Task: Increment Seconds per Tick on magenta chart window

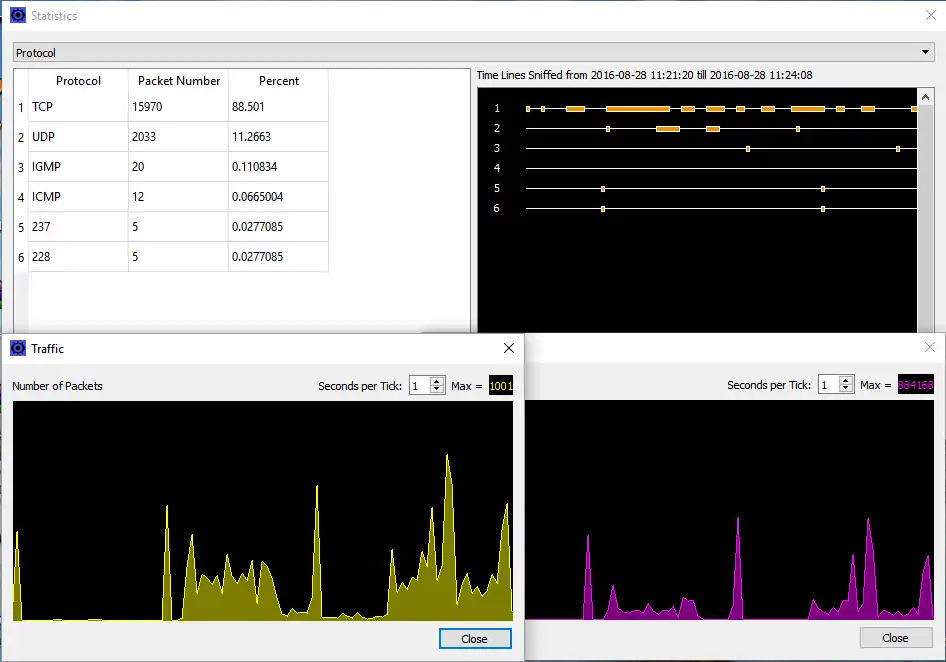Action: pos(846,381)
